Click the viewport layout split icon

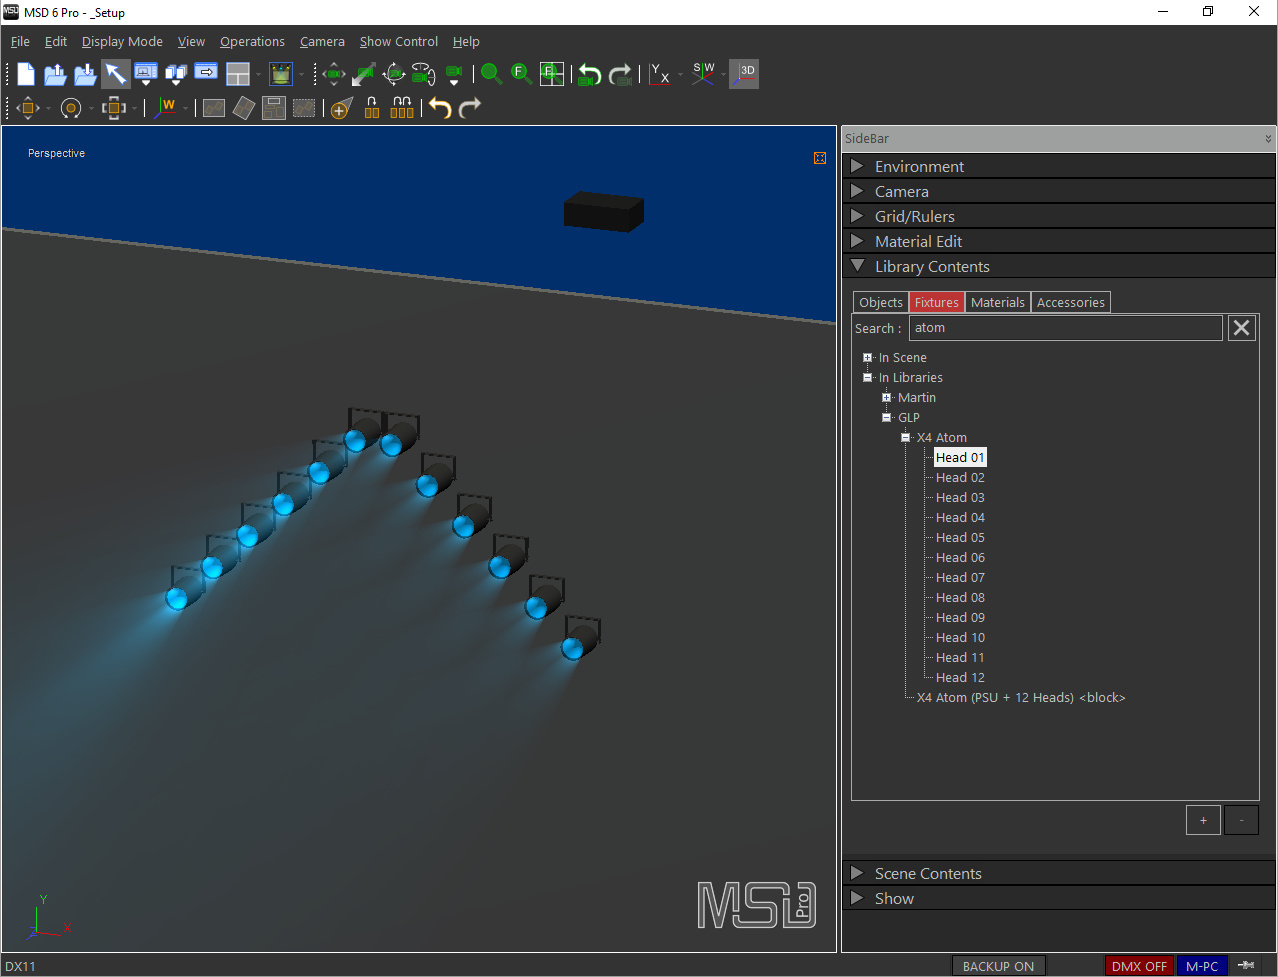tap(238, 74)
